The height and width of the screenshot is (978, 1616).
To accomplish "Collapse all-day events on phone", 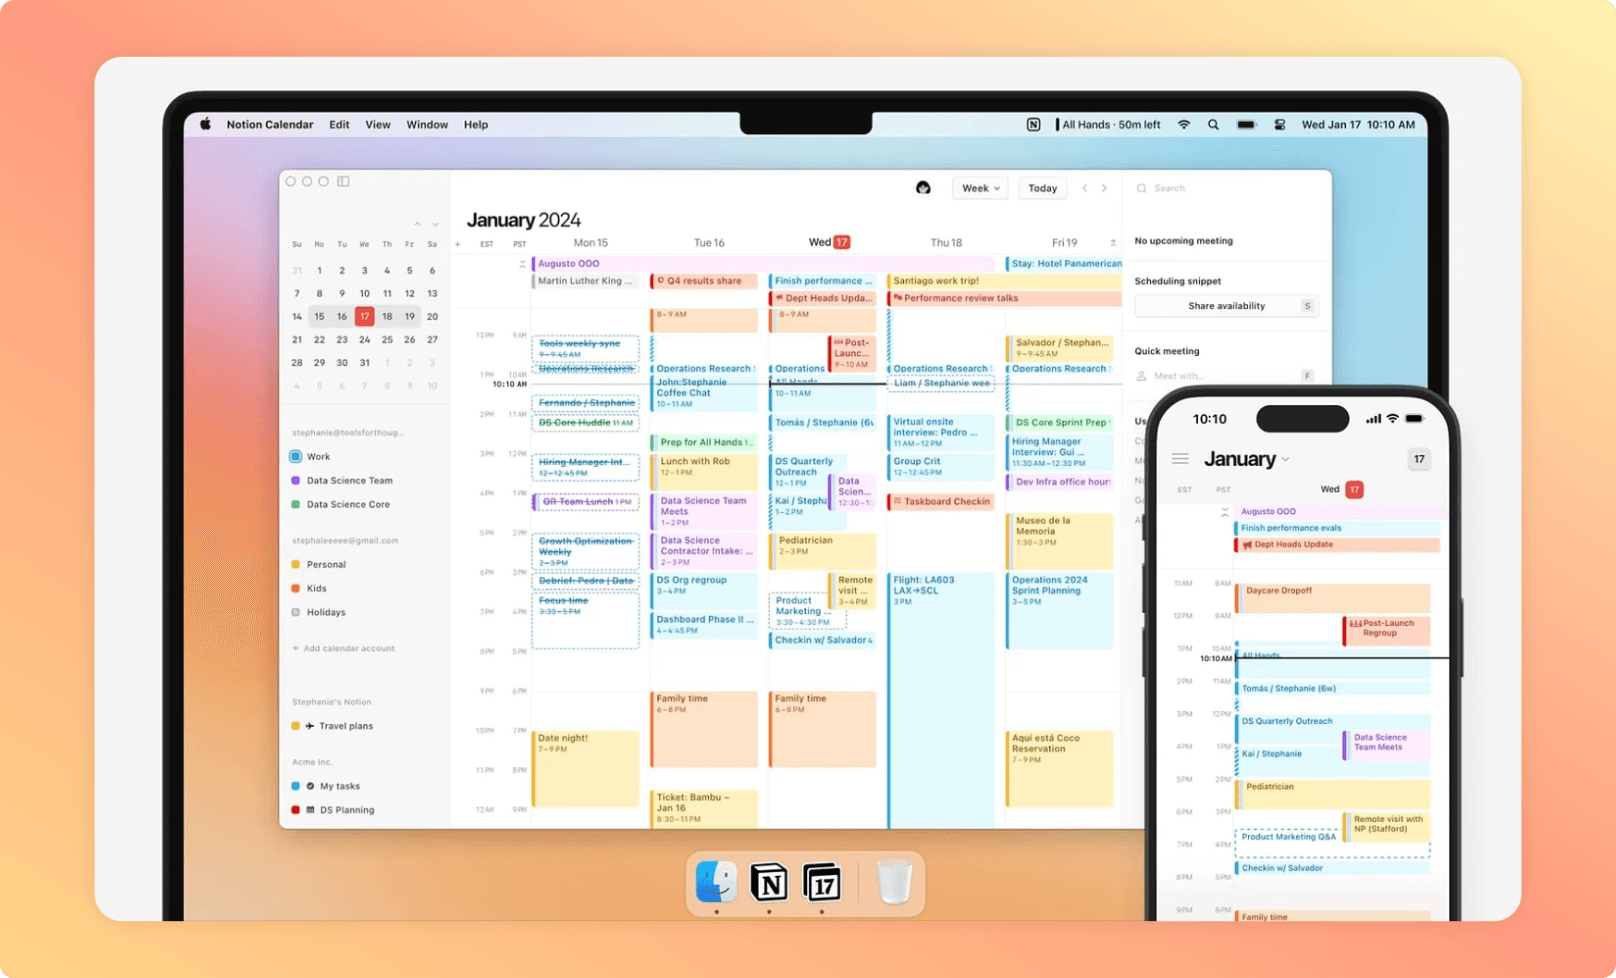I will 1225,512.
